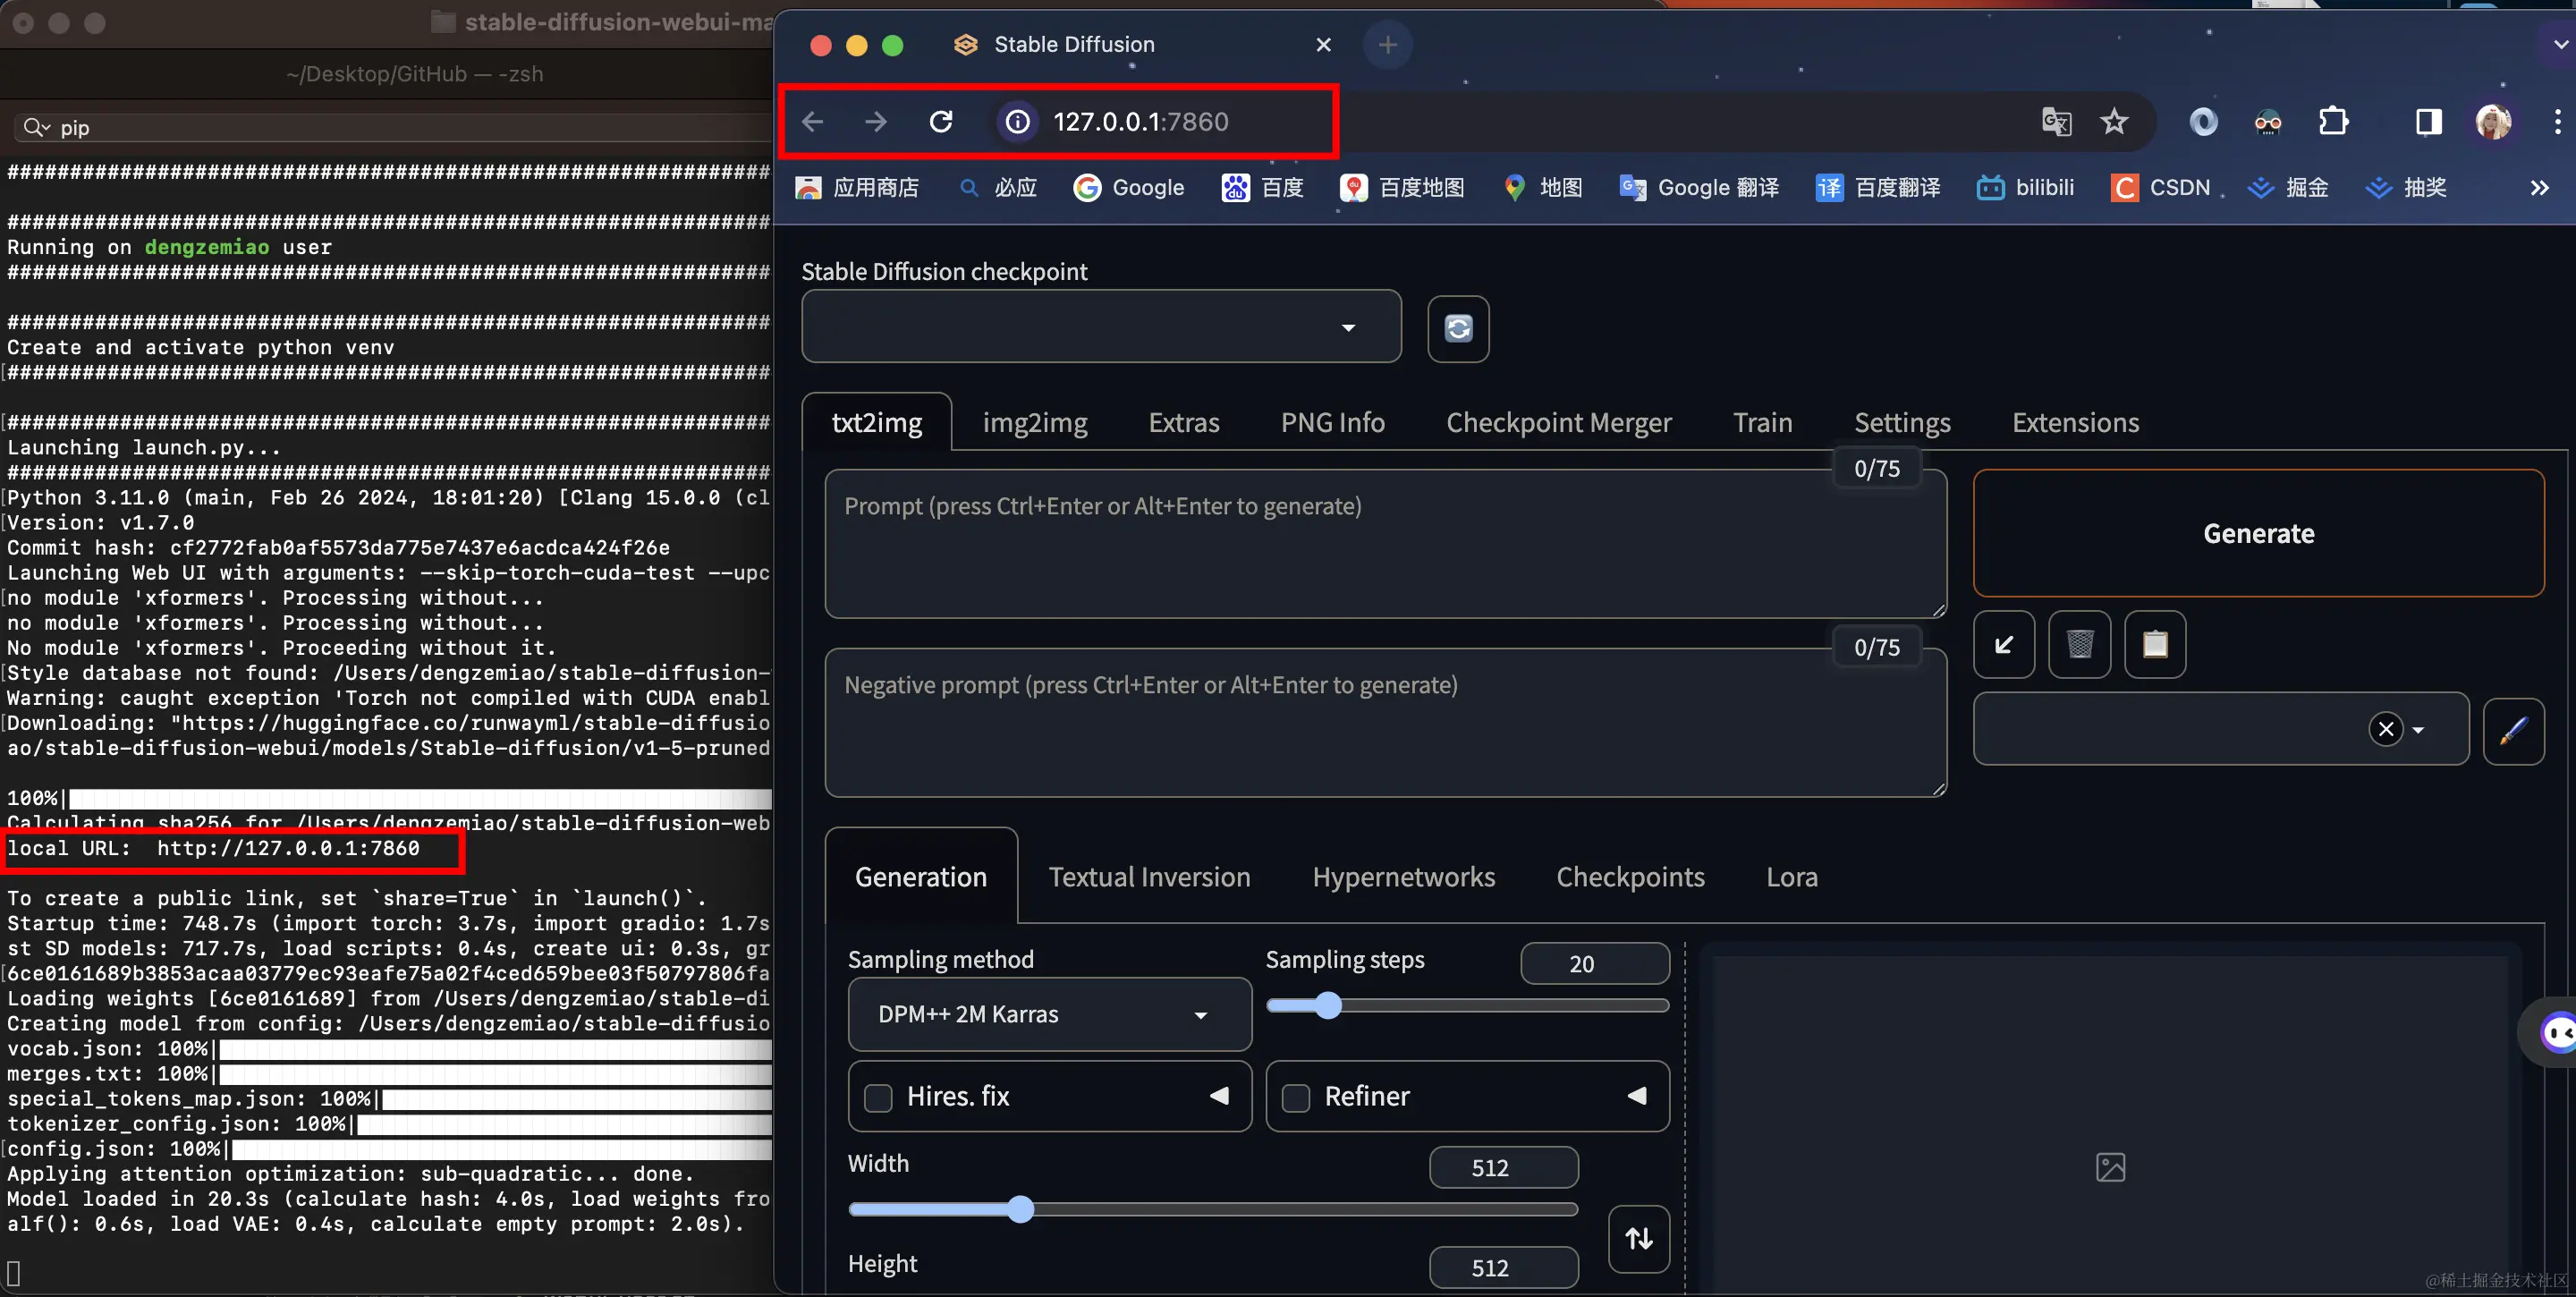Open browser extensions puzzle icon
2576x1297 pixels.
coord(2332,122)
